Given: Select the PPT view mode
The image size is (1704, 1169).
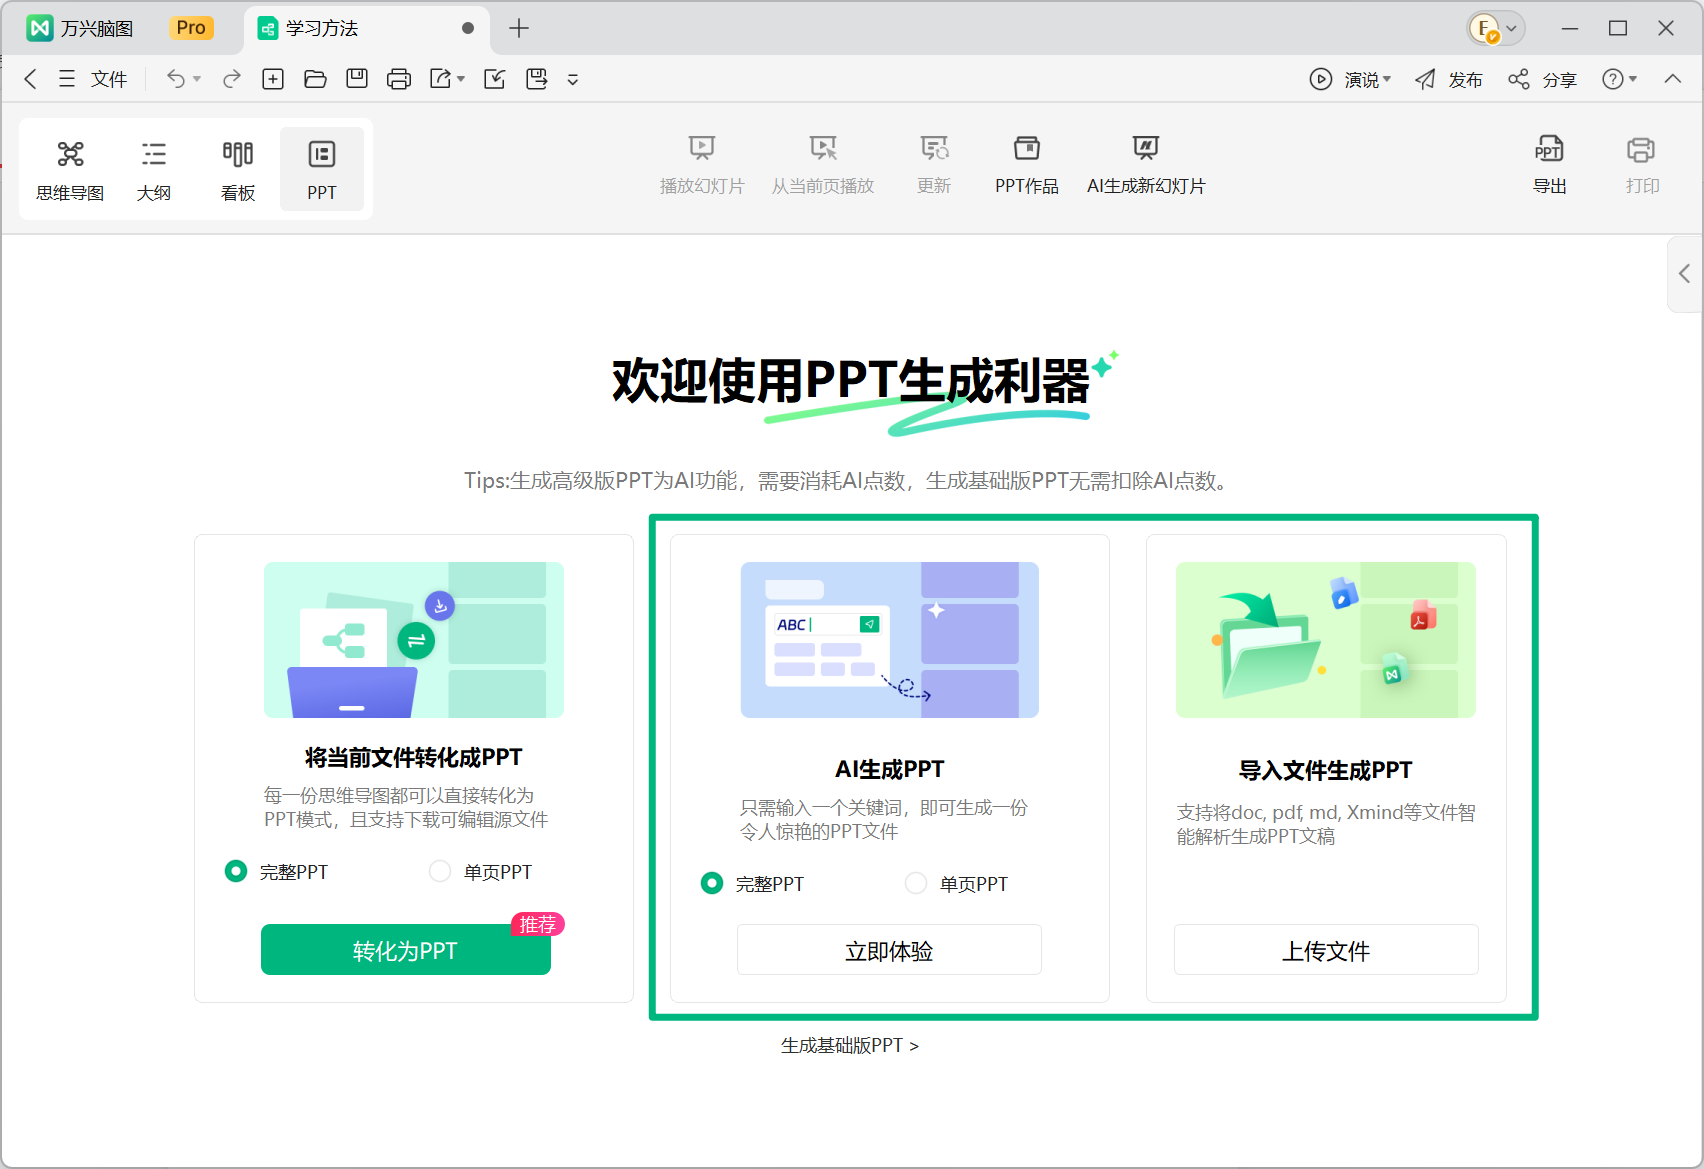Looking at the screenshot, I should coord(322,169).
